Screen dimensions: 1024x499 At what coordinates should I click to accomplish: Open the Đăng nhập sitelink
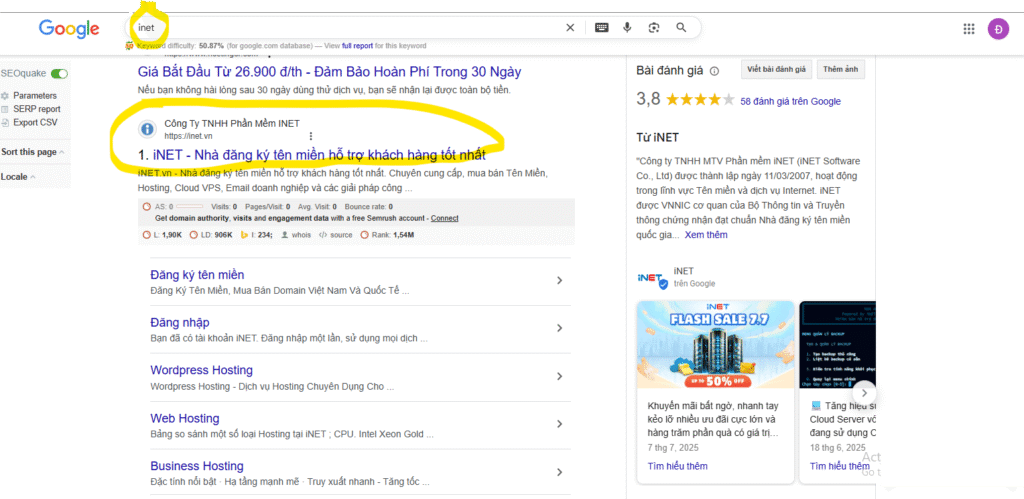click(x=180, y=323)
